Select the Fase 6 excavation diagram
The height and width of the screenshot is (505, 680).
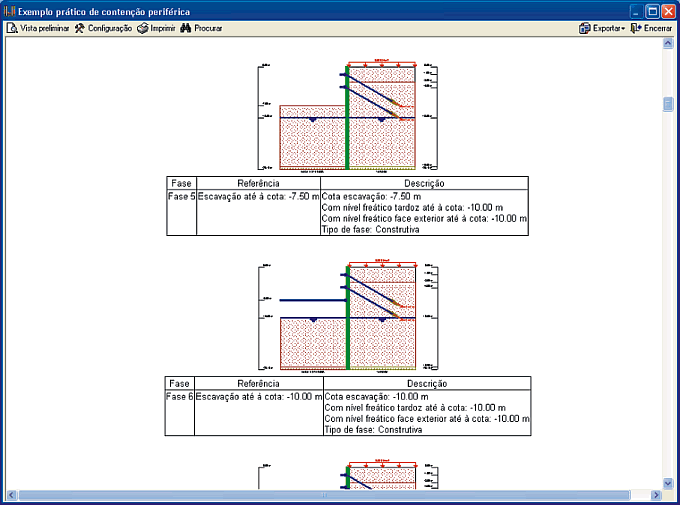tap(347, 316)
